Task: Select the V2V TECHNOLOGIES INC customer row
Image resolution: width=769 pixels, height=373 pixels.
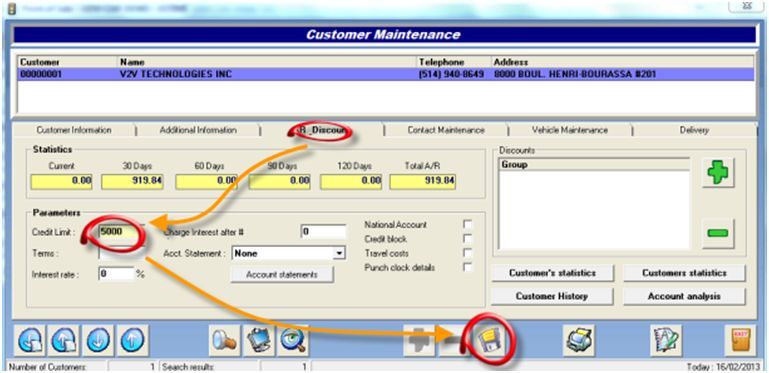Action: pyautogui.click(x=386, y=75)
